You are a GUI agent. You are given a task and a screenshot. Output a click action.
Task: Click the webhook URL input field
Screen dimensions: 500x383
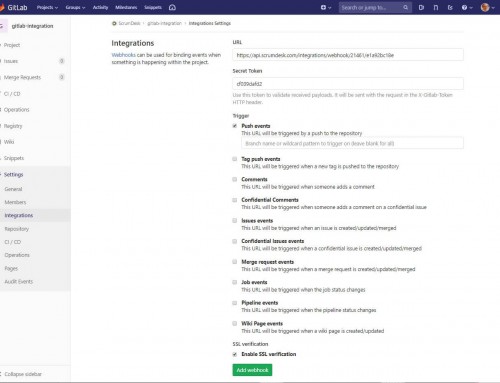point(348,55)
